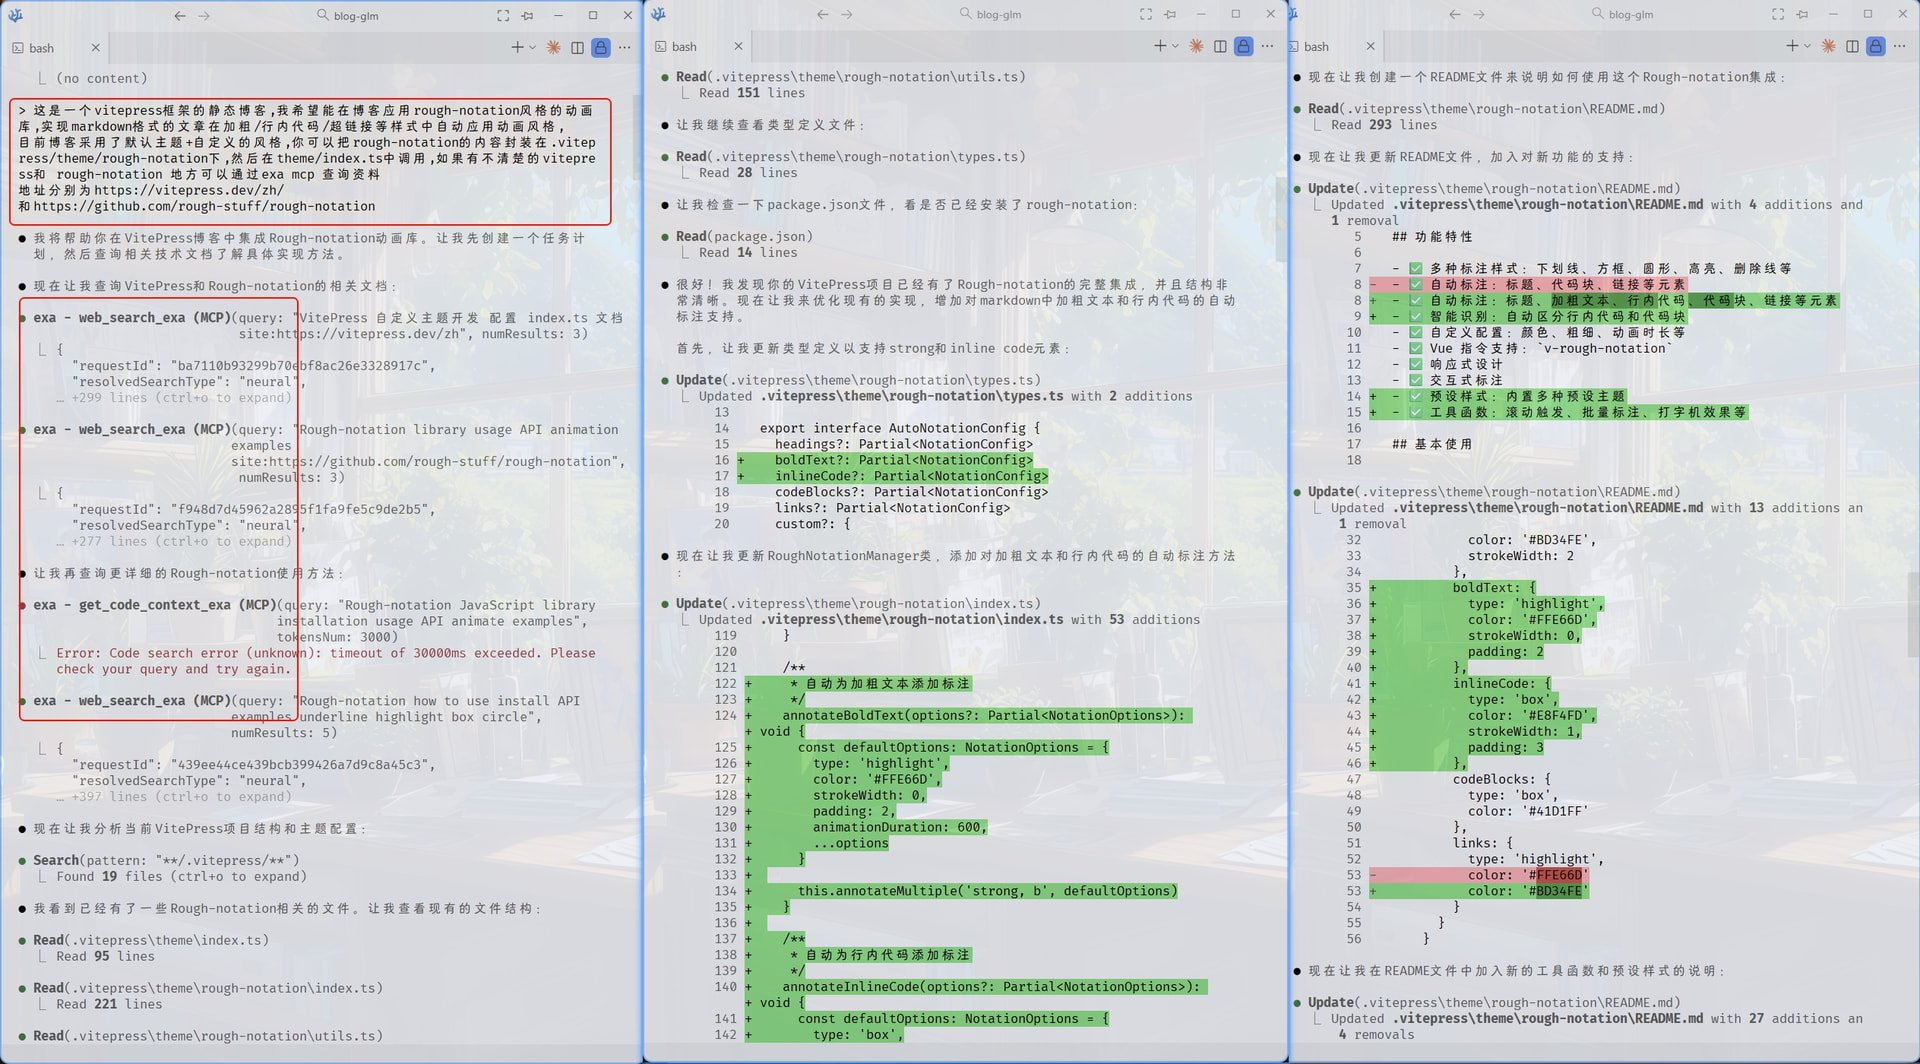Click the github.com/rough-stuff/rough-notation URL in prompt
This screenshot has width=1920, height=1064.
[x=205, y=206]
